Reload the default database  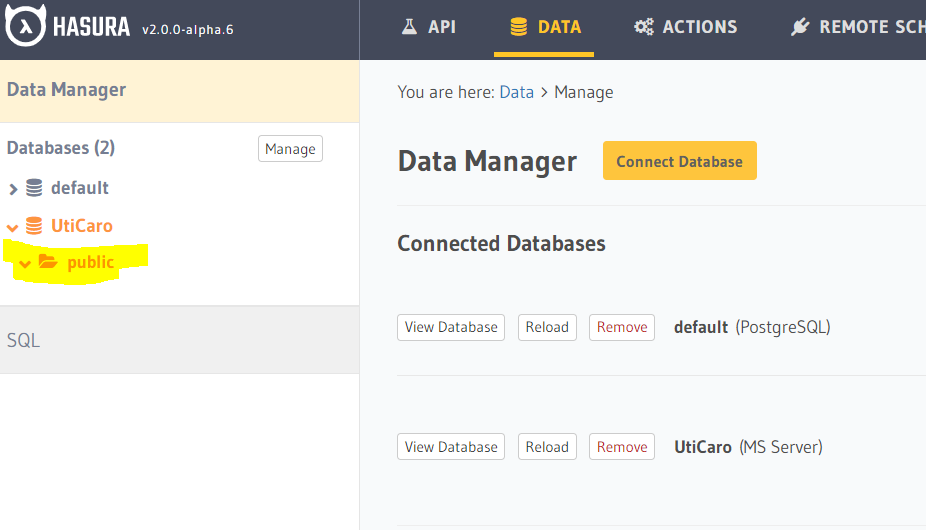[x=547, y=327]
